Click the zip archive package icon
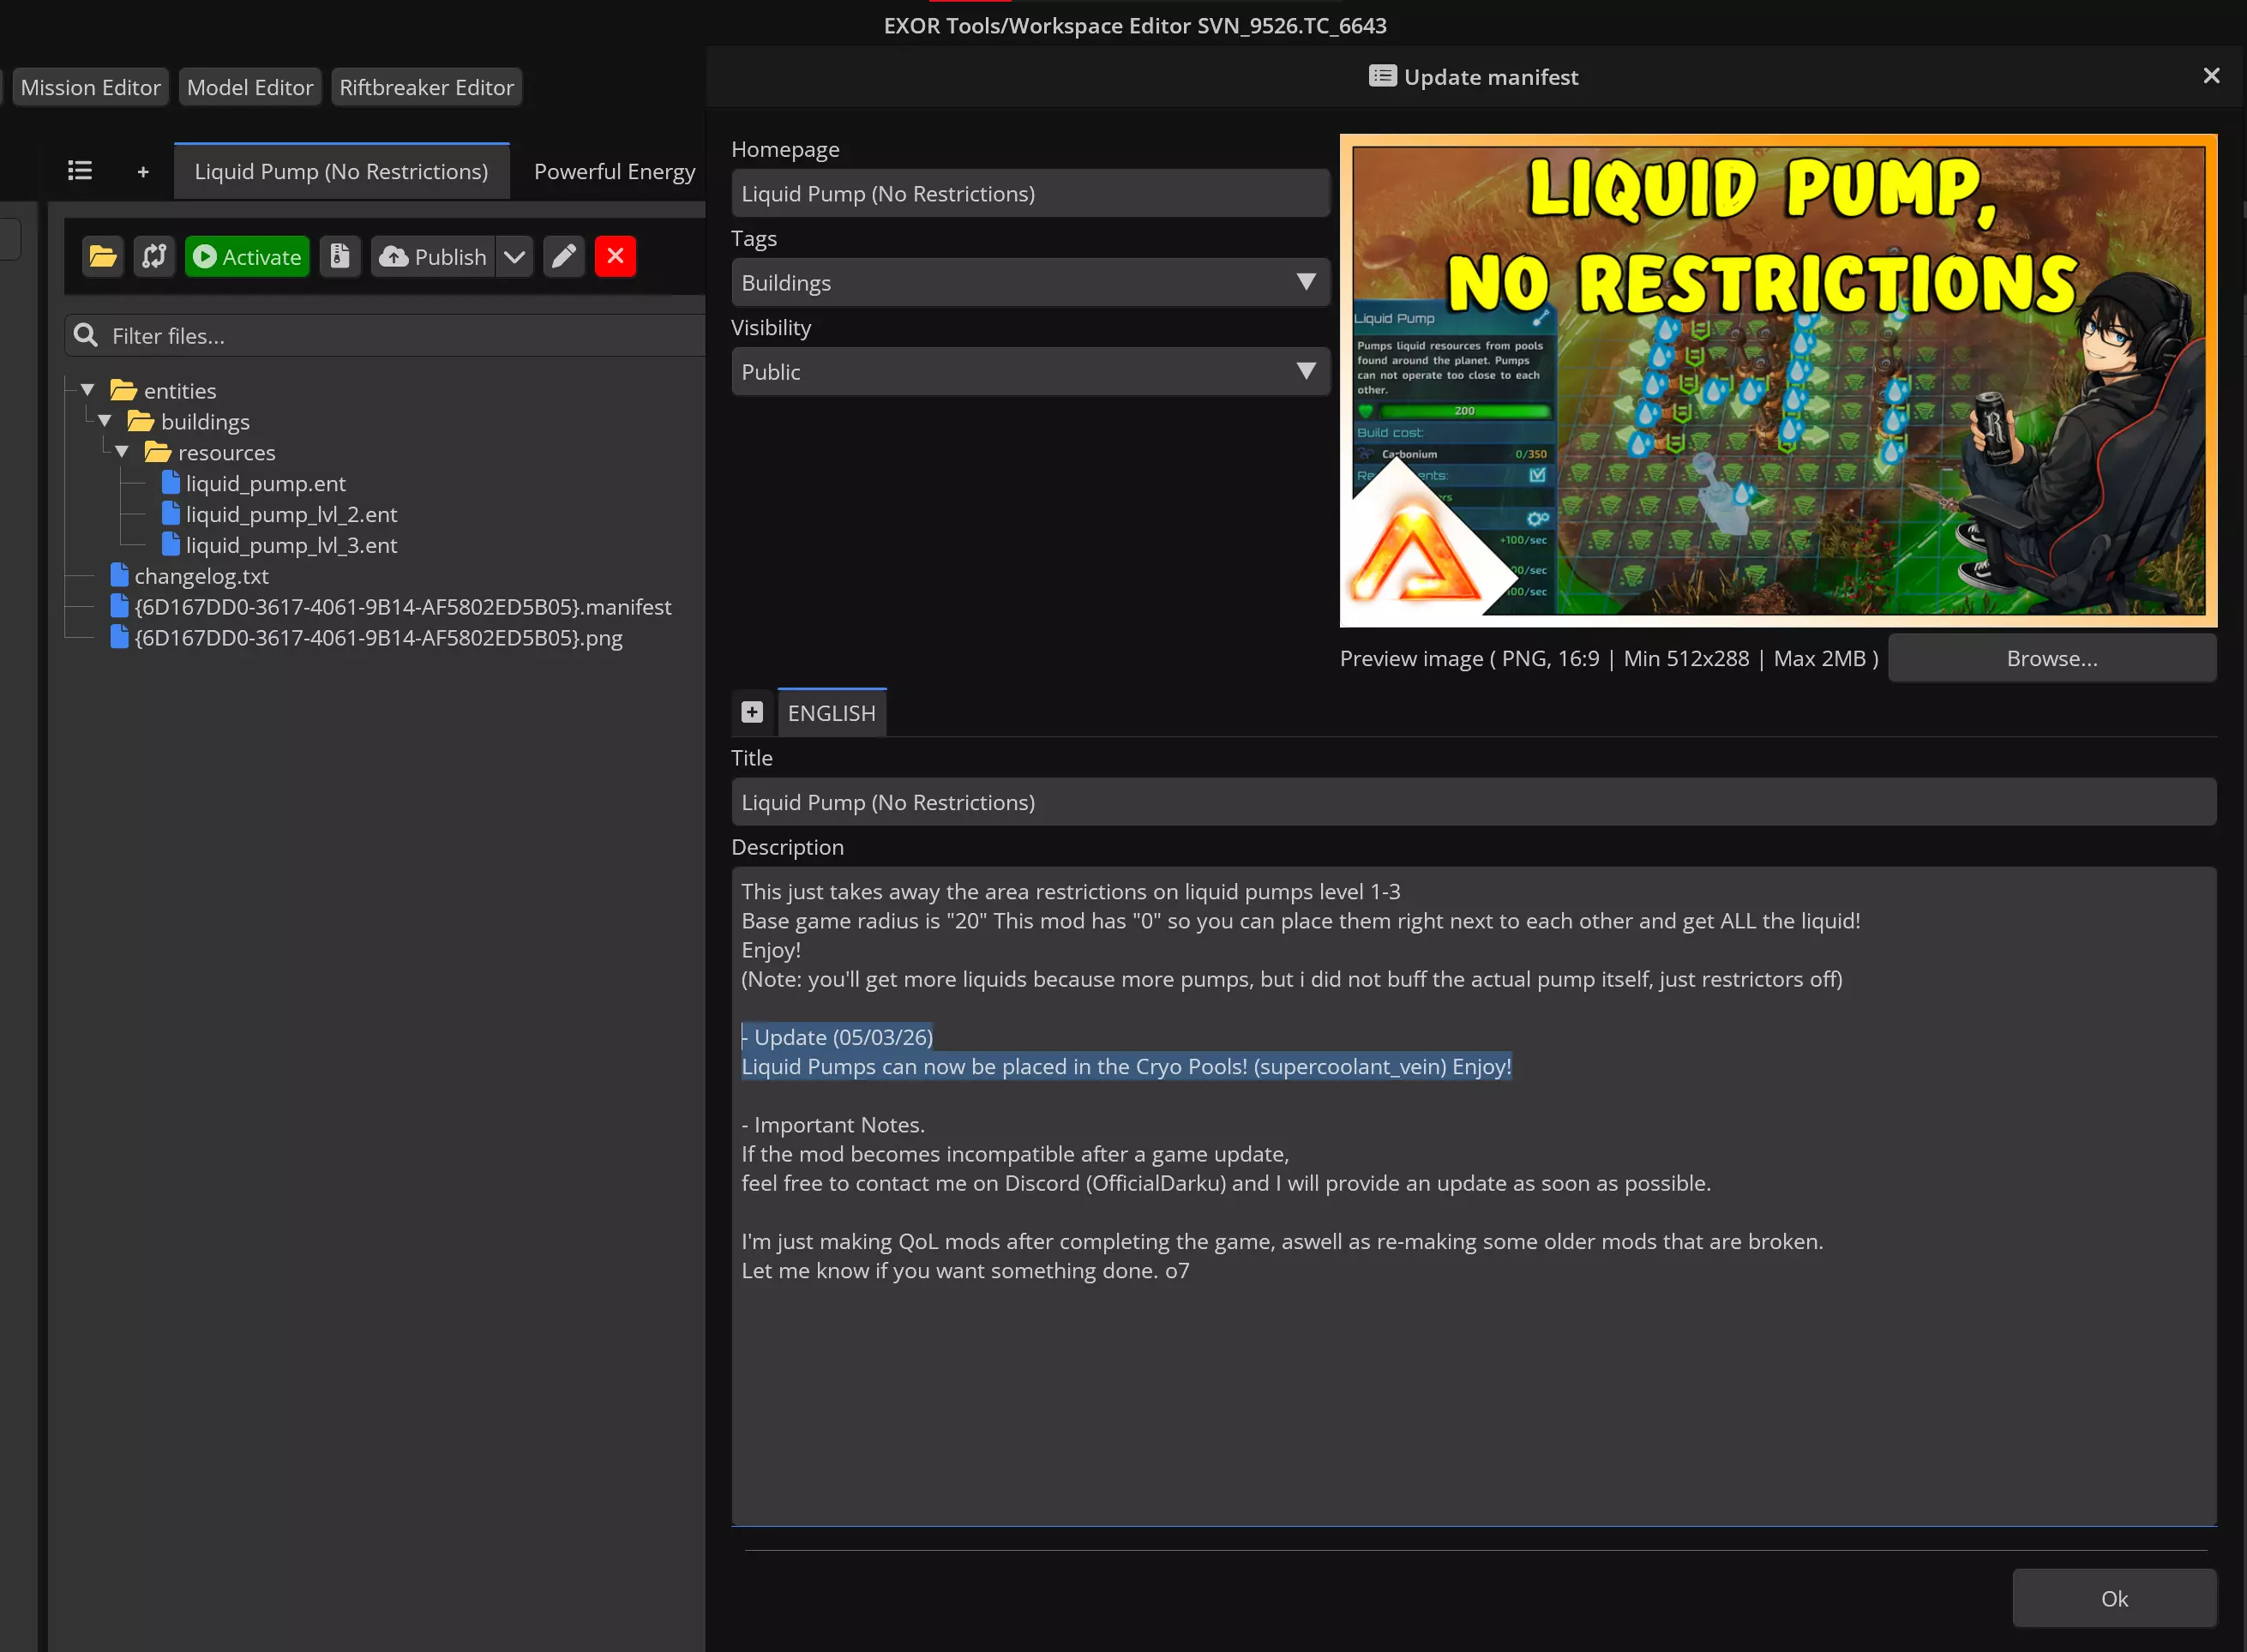2247x1652 pixels. (340, 257)
